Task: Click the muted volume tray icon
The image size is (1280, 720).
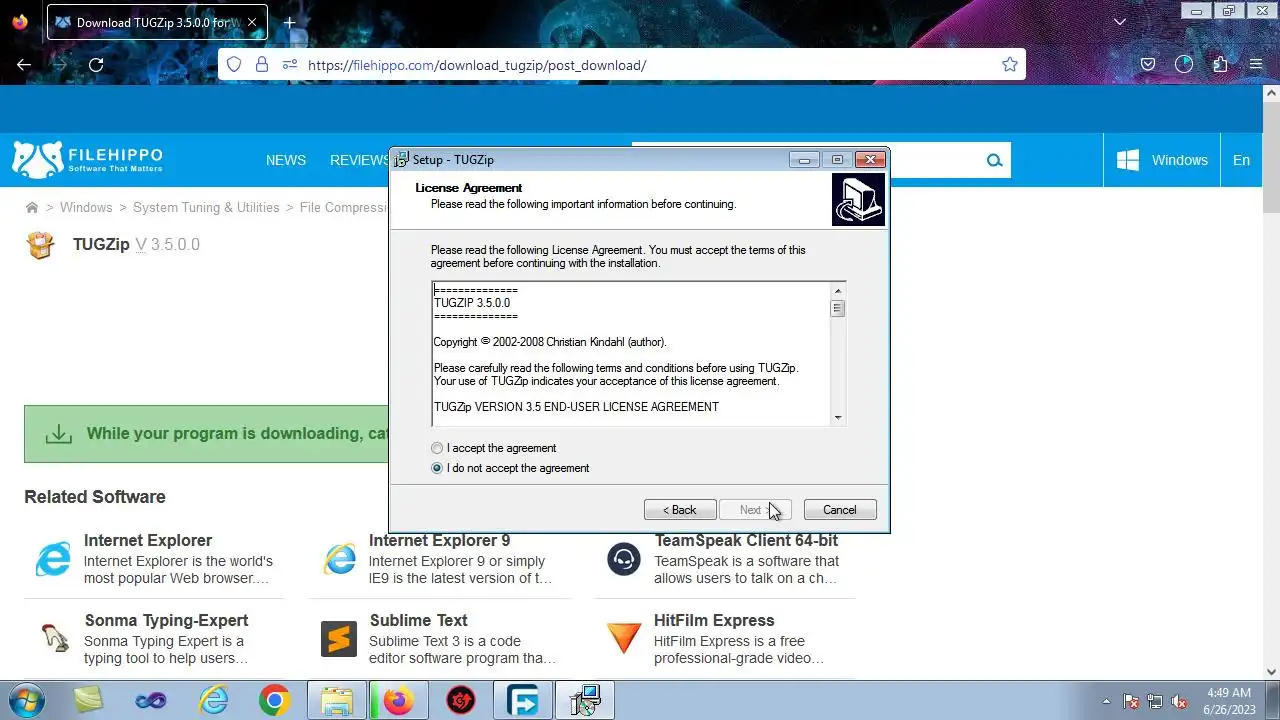Action: pyautogui.click(x=1179, y=701)
